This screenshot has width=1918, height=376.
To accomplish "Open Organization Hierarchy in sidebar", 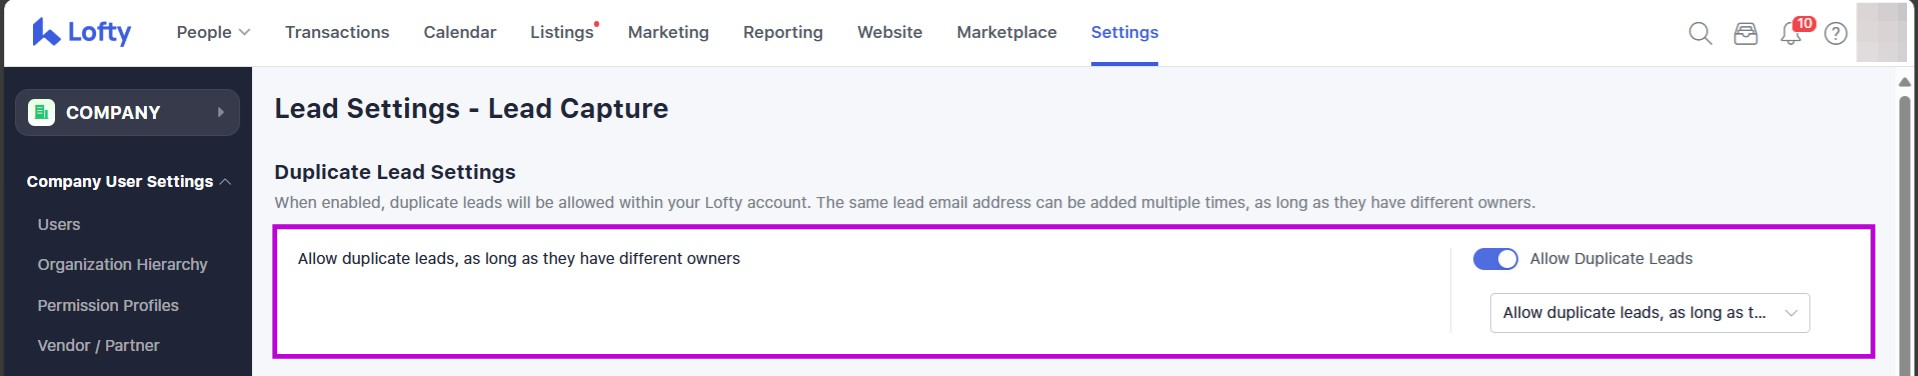I will [x=122, y=264].
